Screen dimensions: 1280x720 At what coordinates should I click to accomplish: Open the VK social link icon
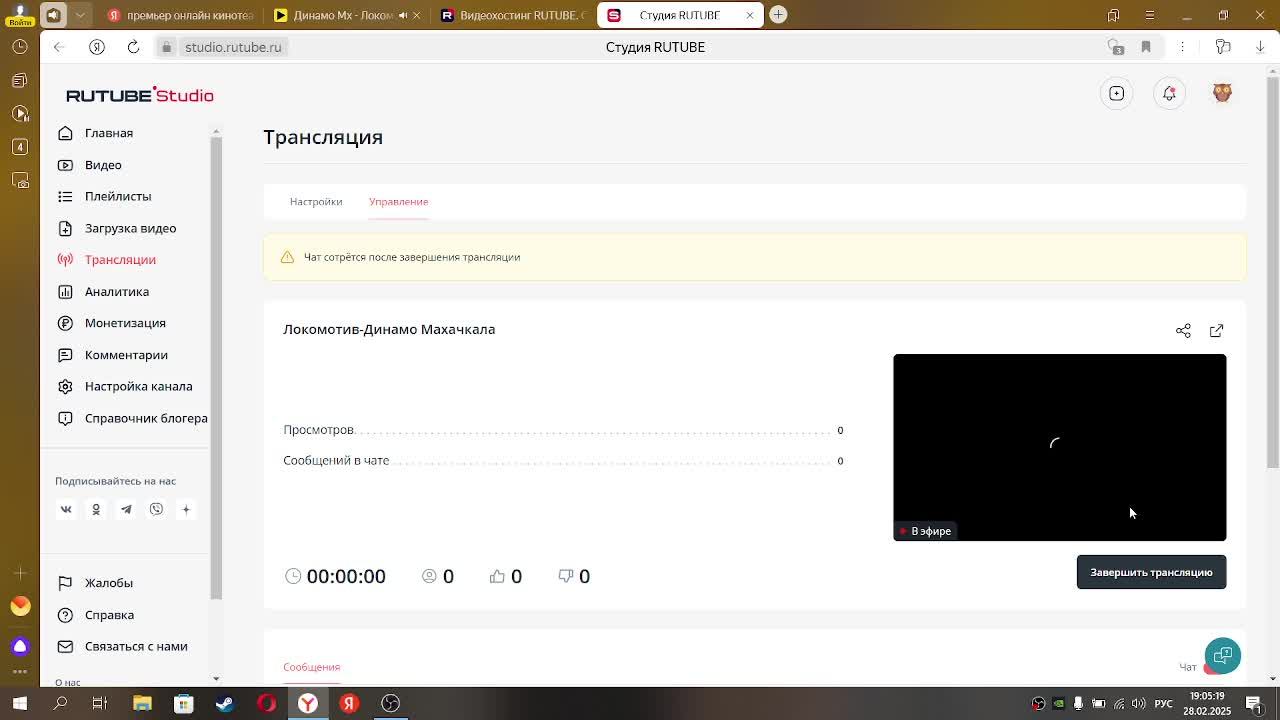click(x=66, y=509)
